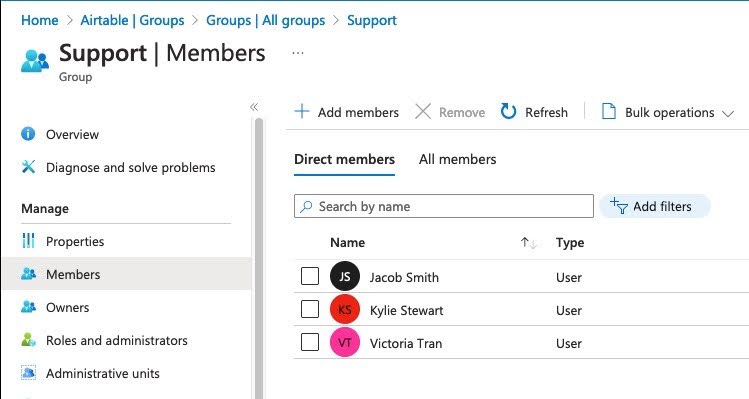
Task: Click the funnel icon in Add filters
Action: coord(619,206)
